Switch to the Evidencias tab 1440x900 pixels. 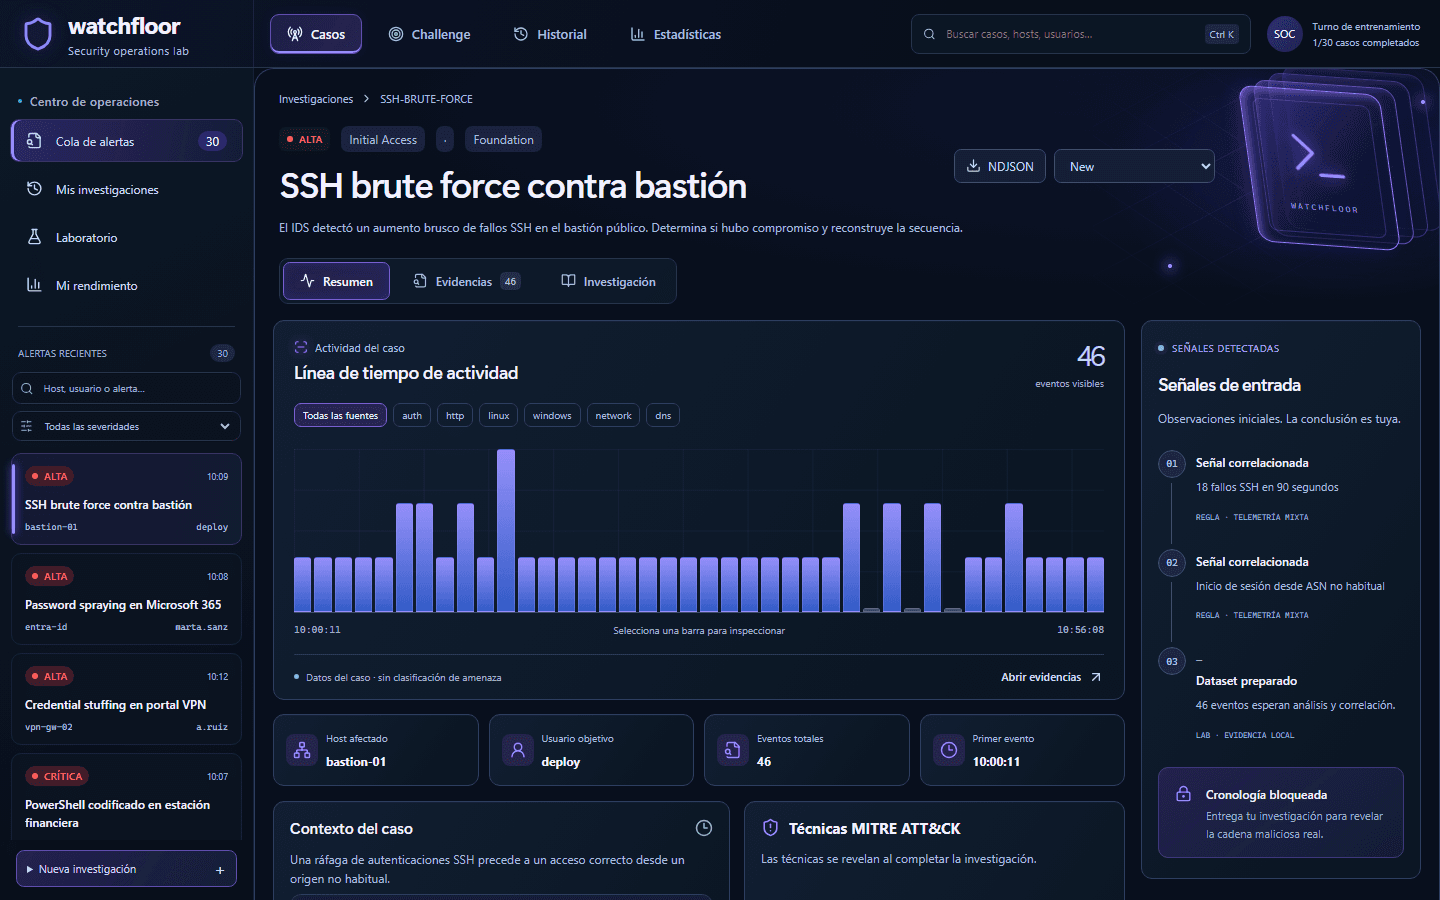click(x=466, y=281)
